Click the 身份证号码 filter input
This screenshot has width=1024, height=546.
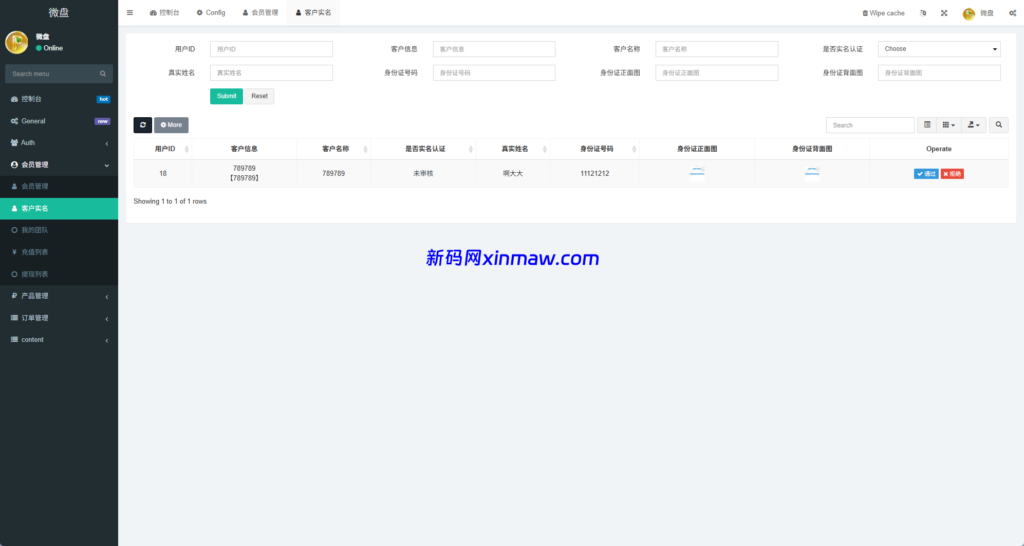494,72
